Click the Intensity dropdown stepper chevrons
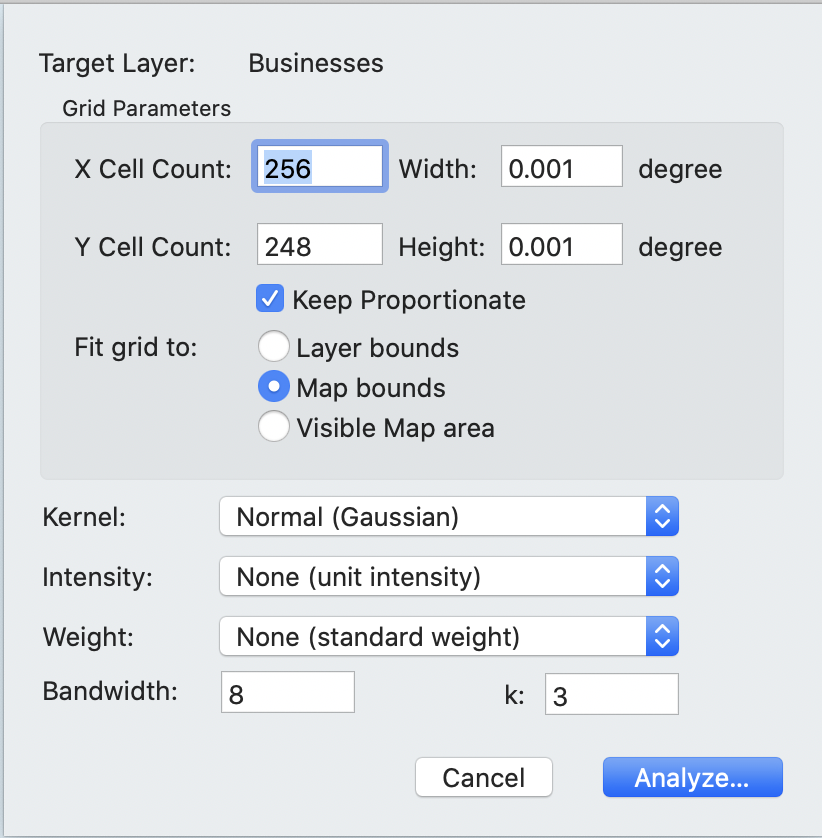Viewport: 822px width, 838px height. click(662, 576)
